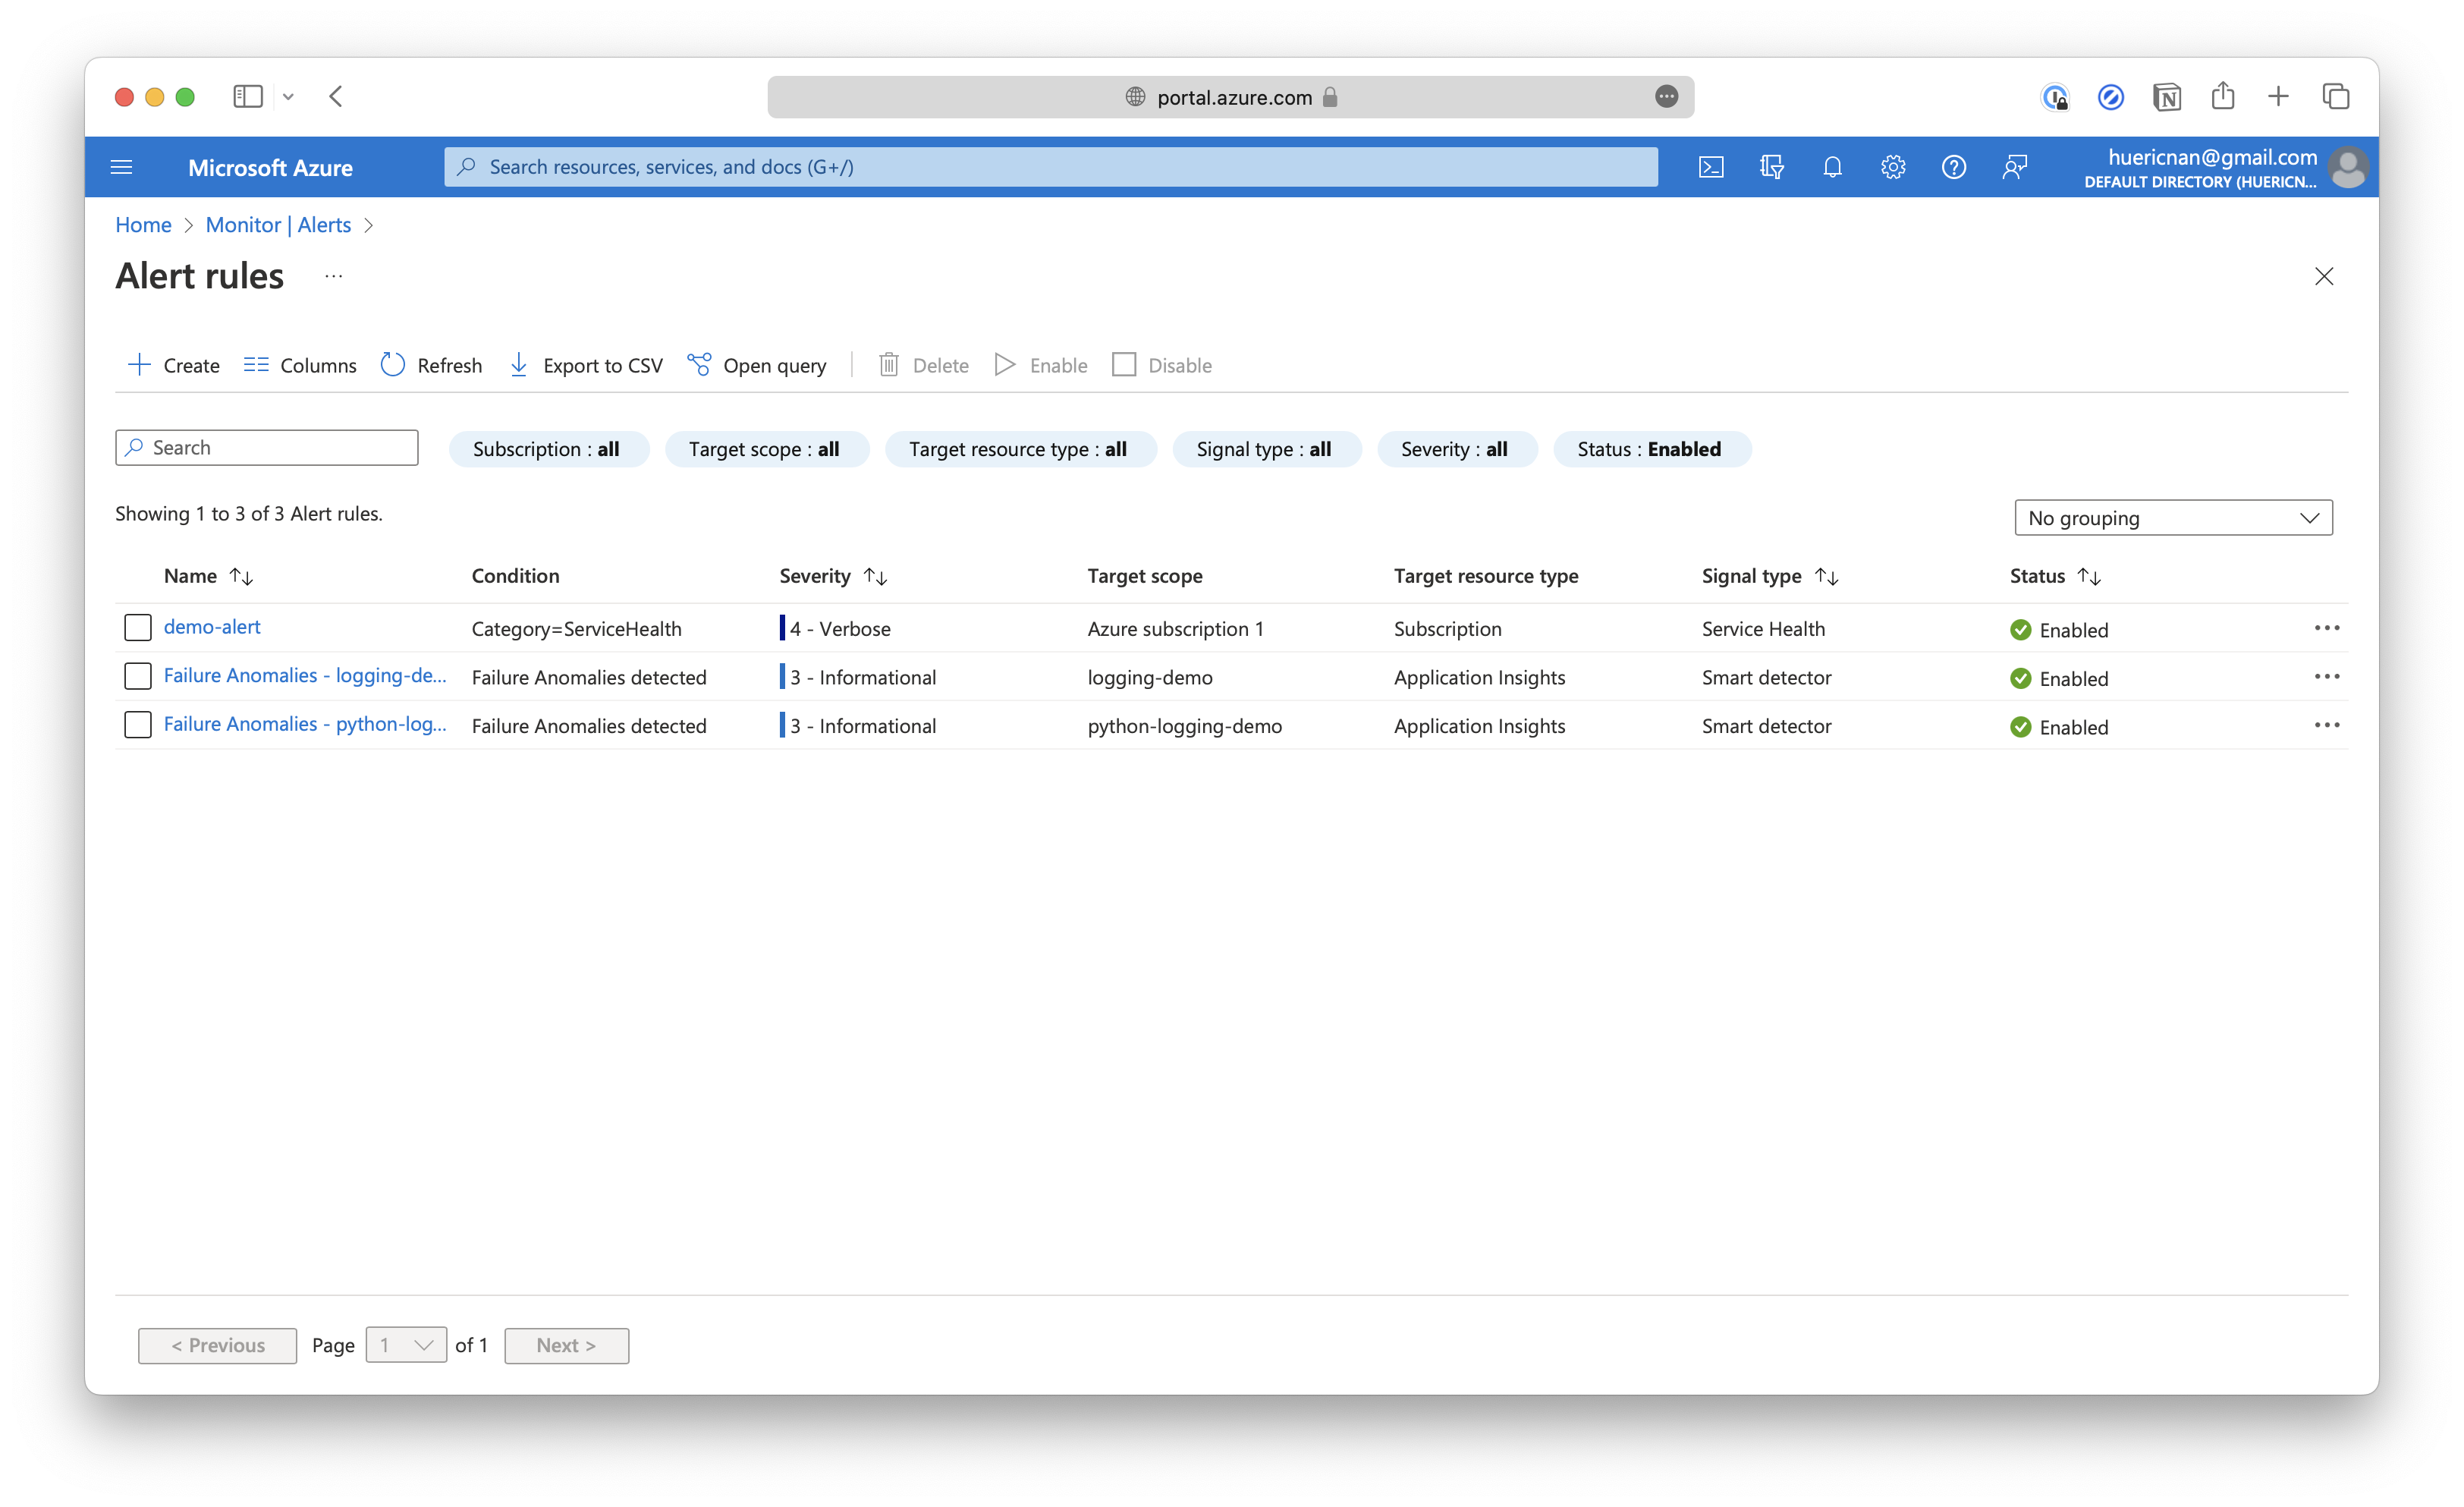
Task: Expand Safari sidebar options chevron
Action: click(288, 97)
